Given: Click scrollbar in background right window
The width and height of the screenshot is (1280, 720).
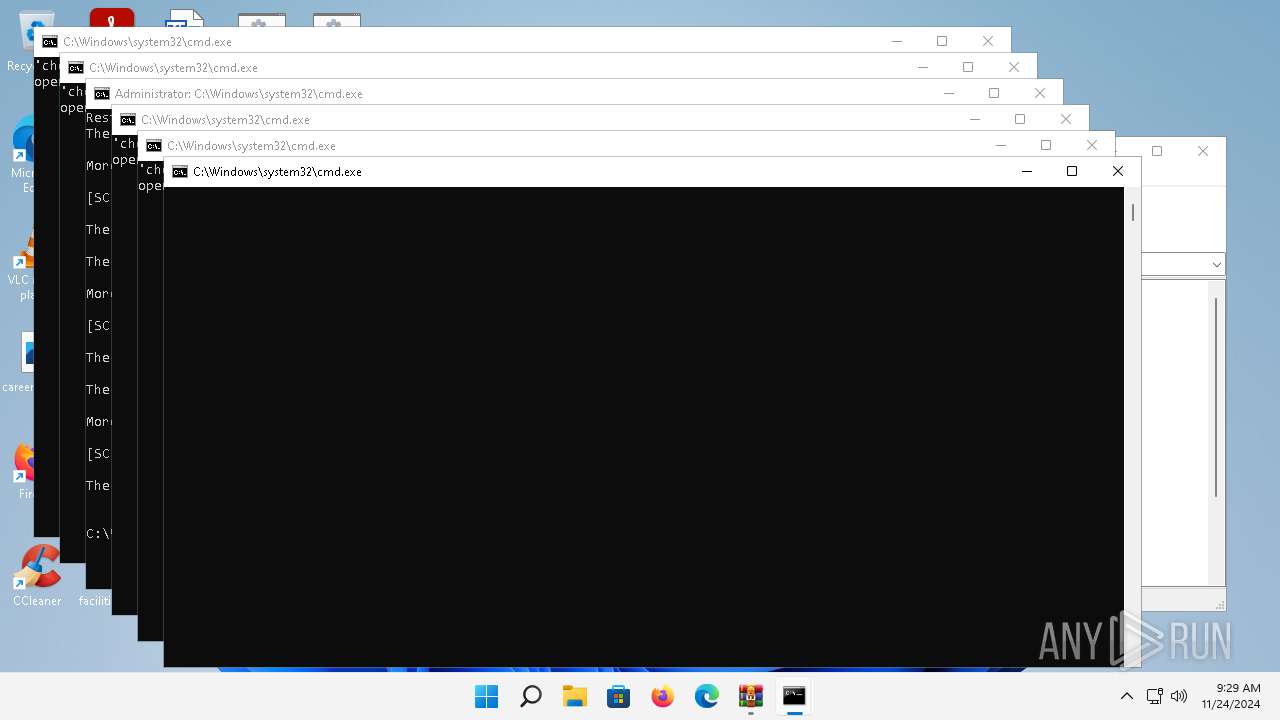Looking at the screenshot, I should (1216, 397).
